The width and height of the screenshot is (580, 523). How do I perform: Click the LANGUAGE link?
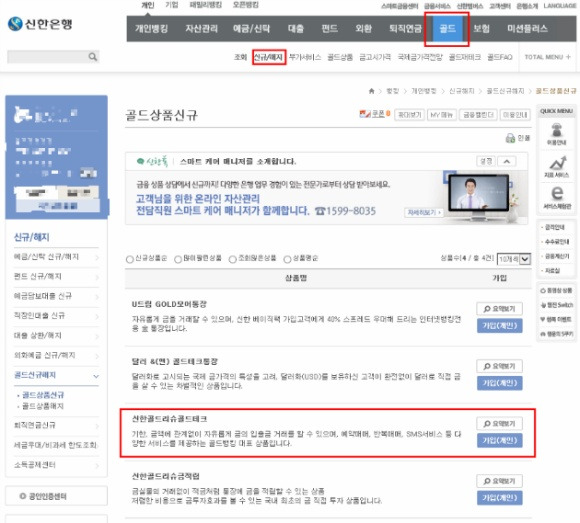559,6
